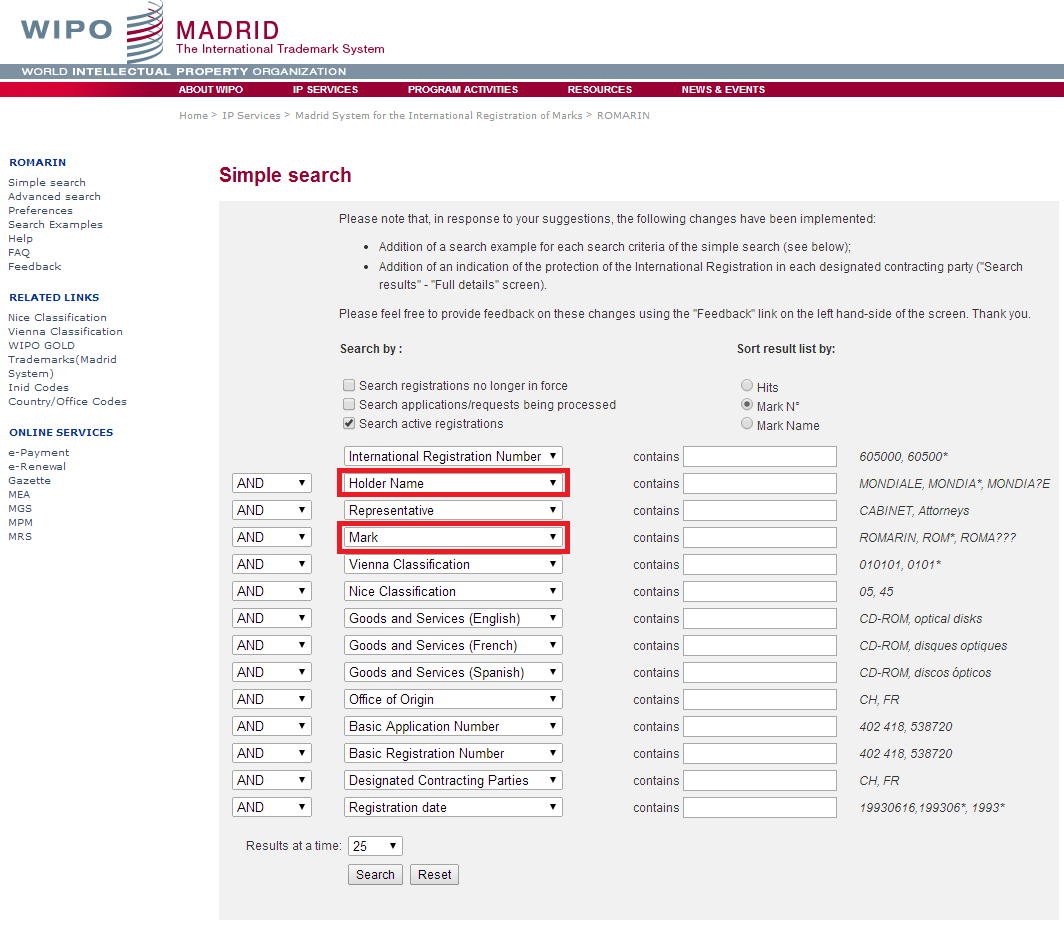Uncheck Search active registrations checkbox
This screenshot has height=926, width=1064.
(x=349, y=423)
